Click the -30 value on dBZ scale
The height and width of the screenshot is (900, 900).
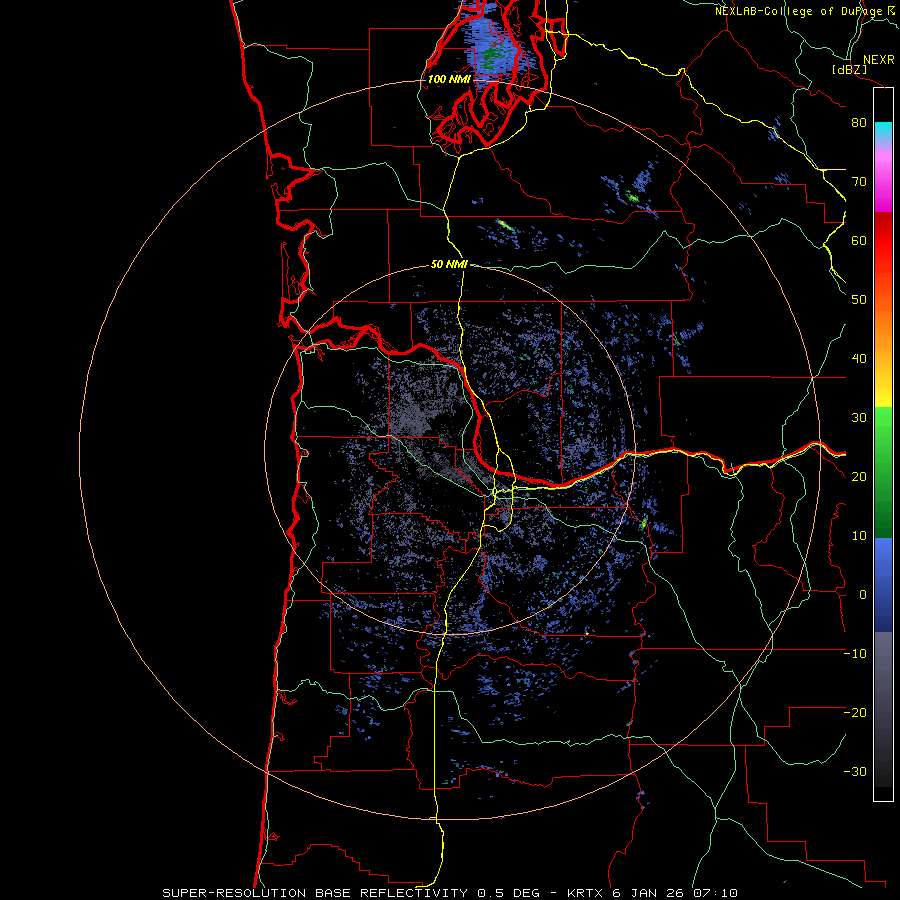855,771
